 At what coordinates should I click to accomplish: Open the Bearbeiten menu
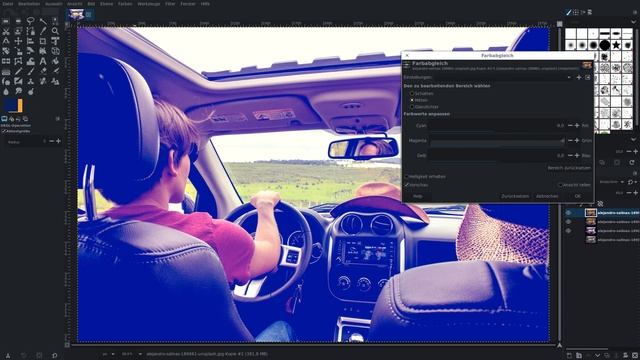coord(29,4)
